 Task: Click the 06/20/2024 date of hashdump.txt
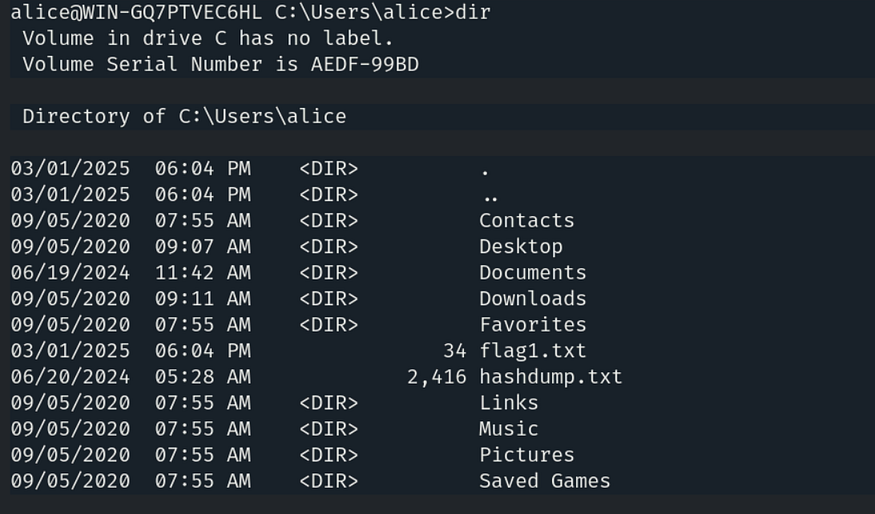(70, 377)
